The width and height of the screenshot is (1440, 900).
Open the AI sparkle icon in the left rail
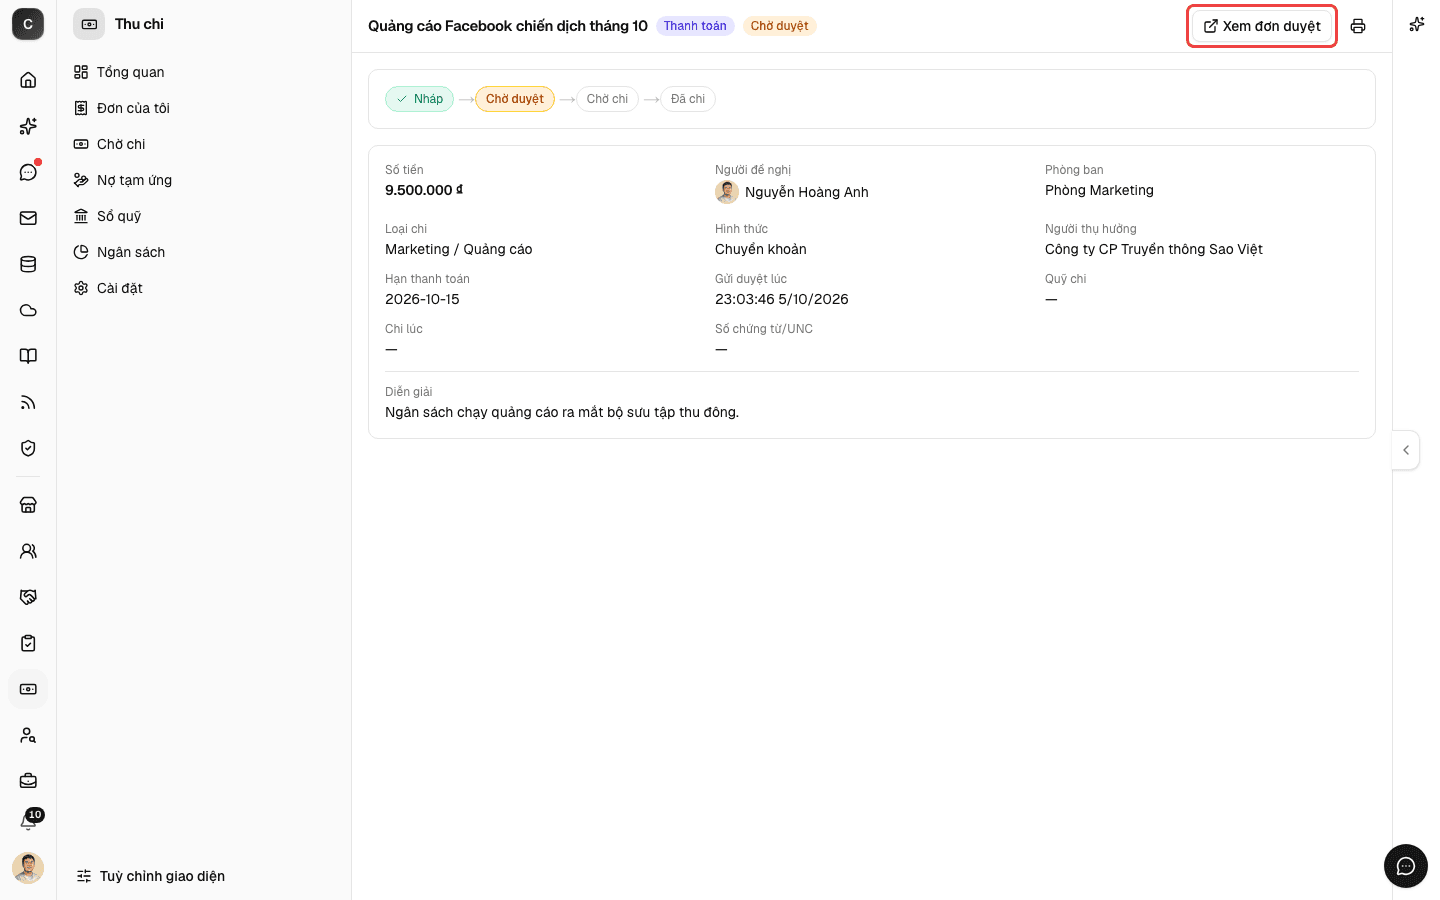(x=28, y=126)
